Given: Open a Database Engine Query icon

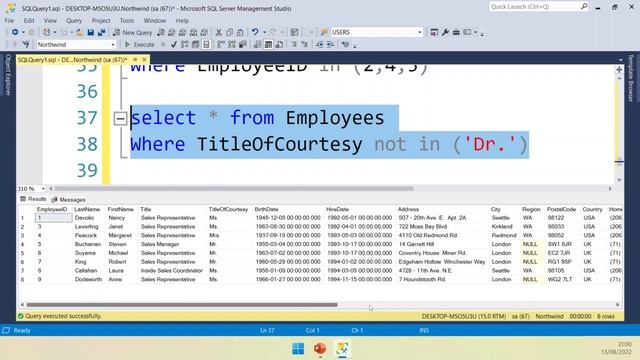Looking at the screenshot, I should (x=161, y=32).
